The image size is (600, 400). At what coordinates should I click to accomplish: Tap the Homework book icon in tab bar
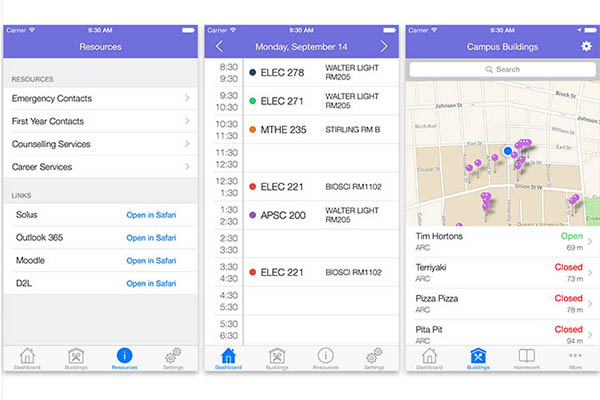(525, 358)
